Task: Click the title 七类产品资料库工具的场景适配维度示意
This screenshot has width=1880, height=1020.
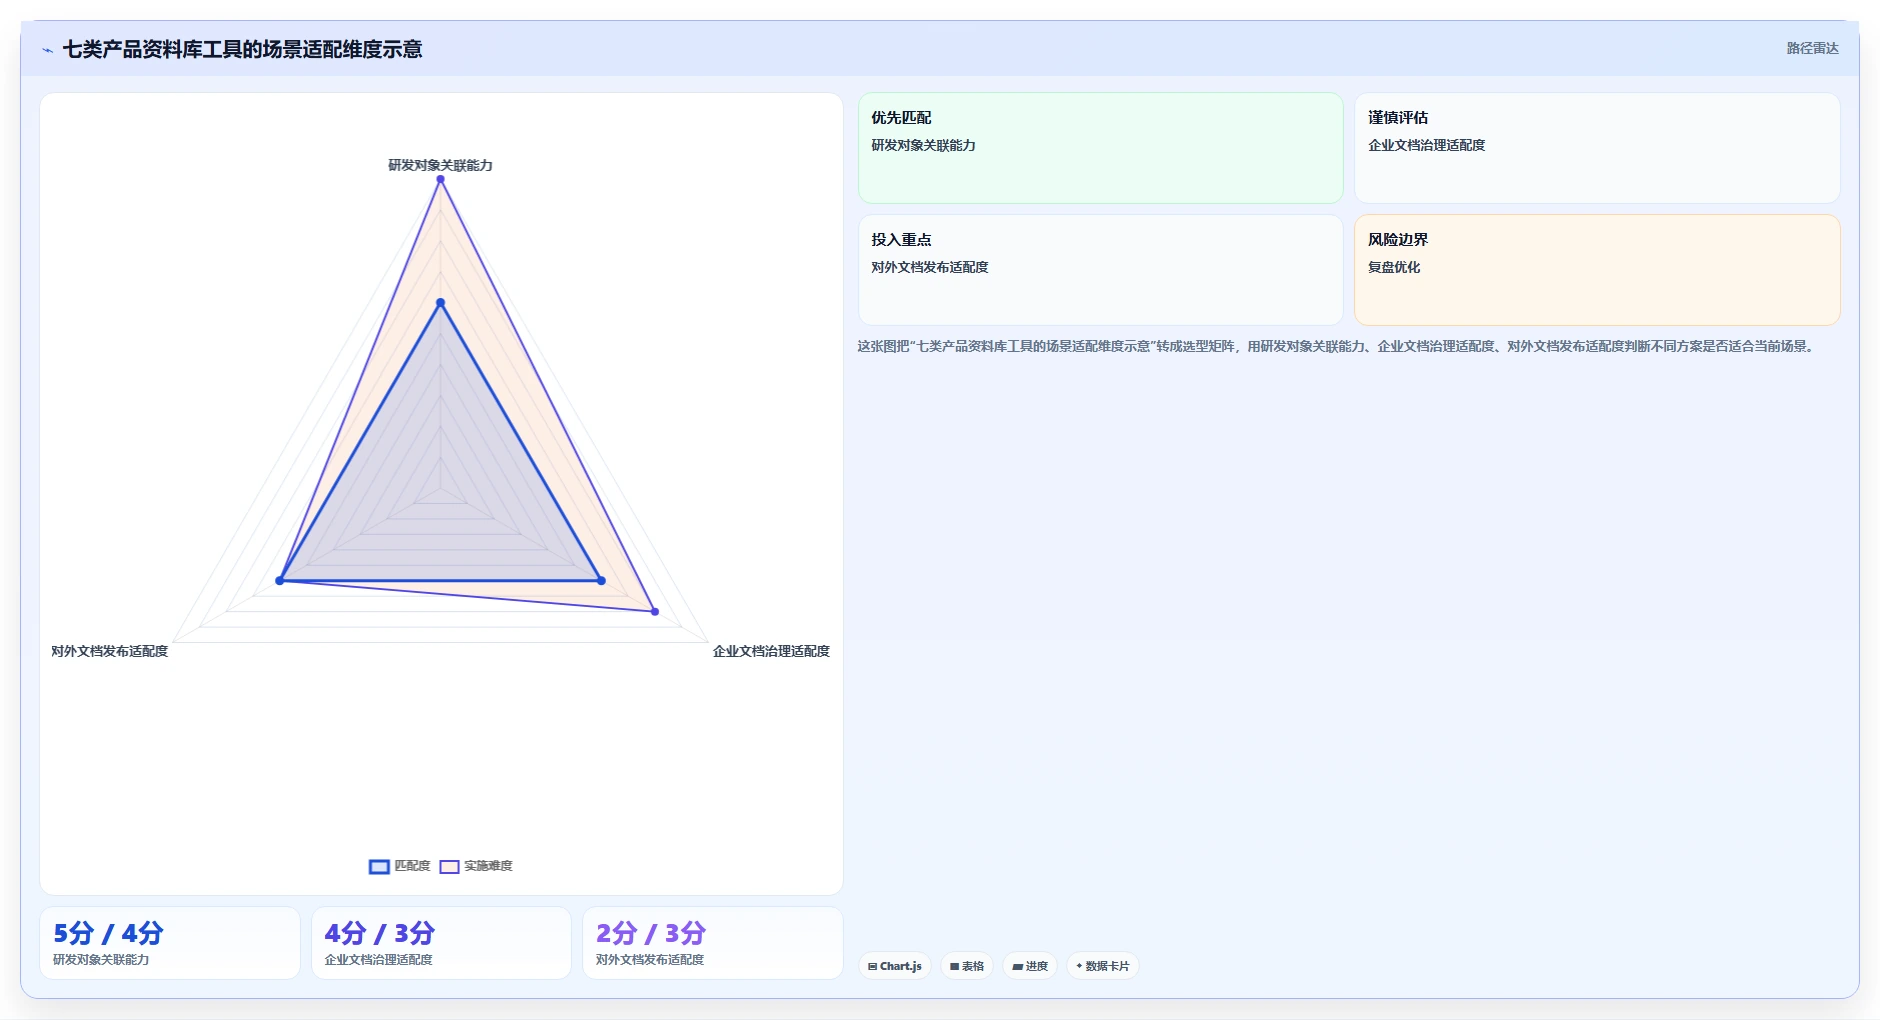Action: coord(242,49)
